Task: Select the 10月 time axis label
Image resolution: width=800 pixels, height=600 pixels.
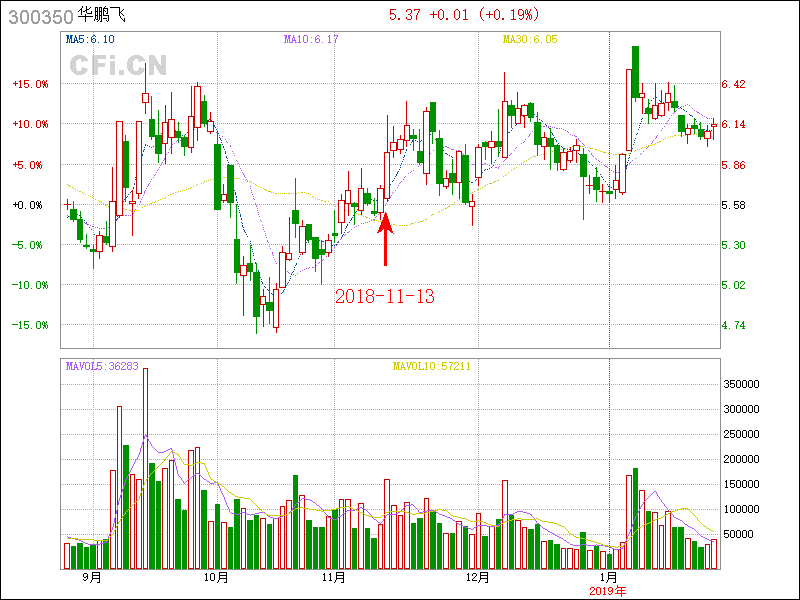Action: coord(216,578)
